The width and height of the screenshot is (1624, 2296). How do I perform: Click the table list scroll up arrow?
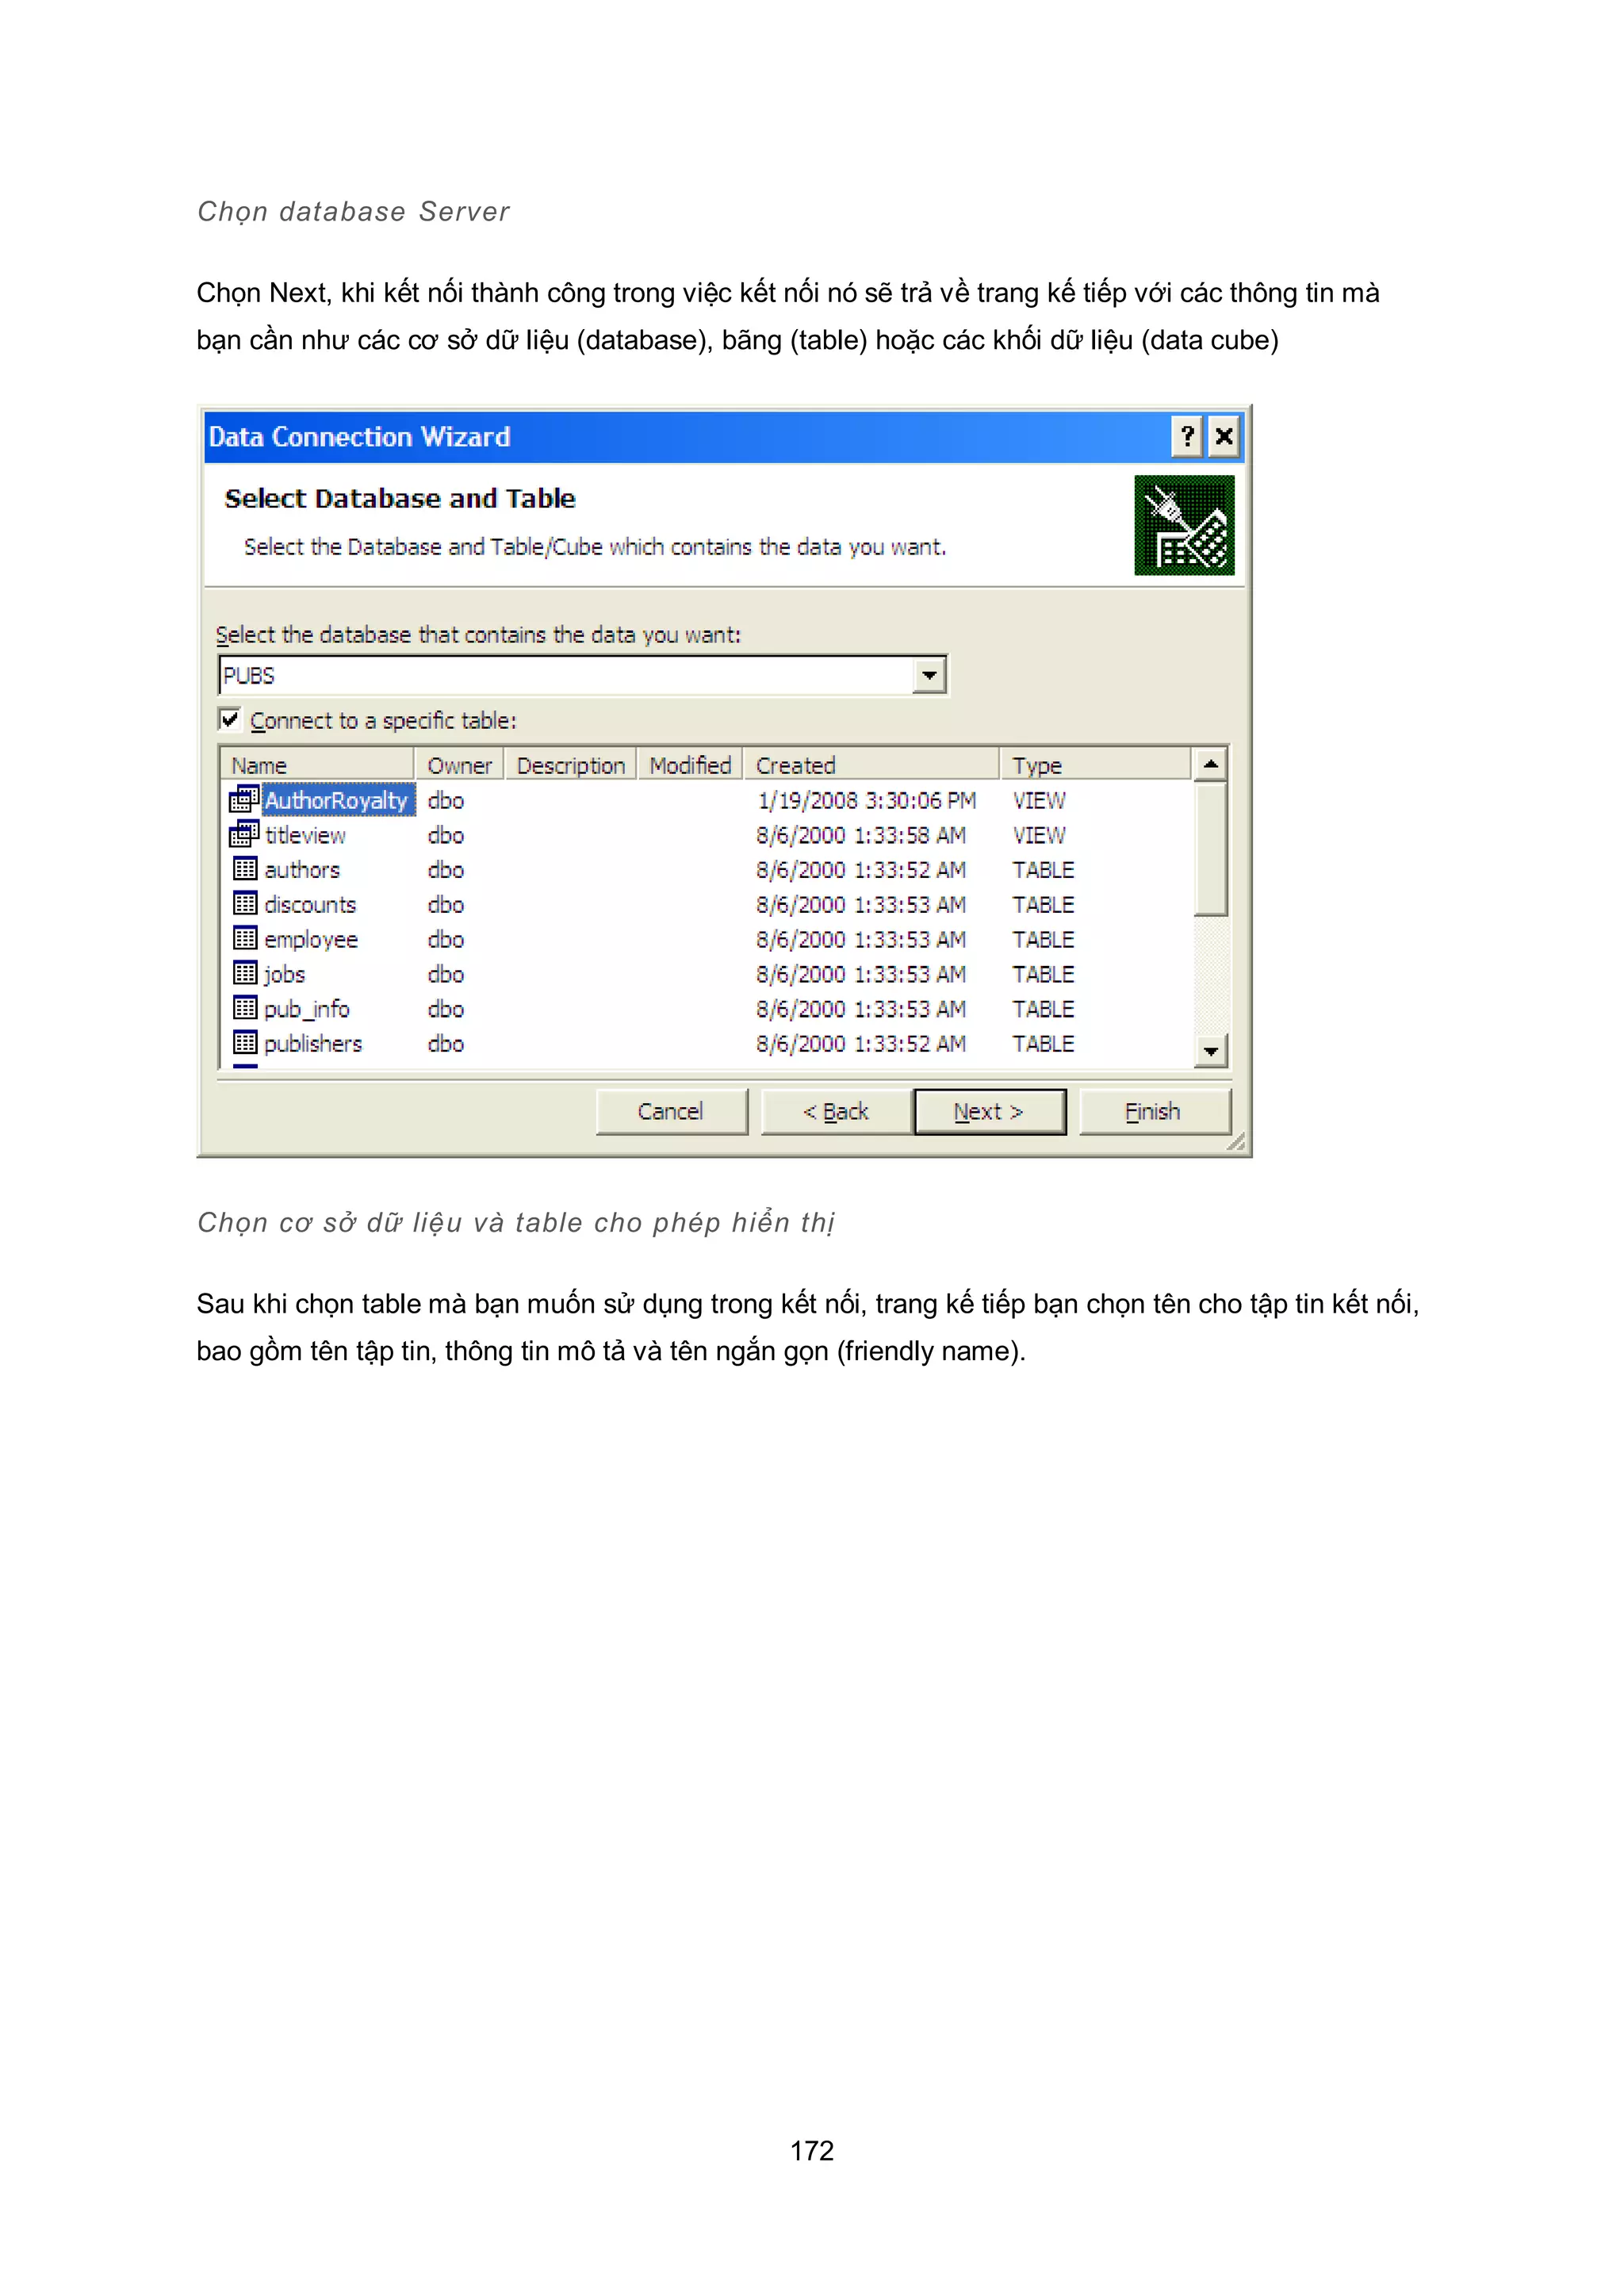1211,765
